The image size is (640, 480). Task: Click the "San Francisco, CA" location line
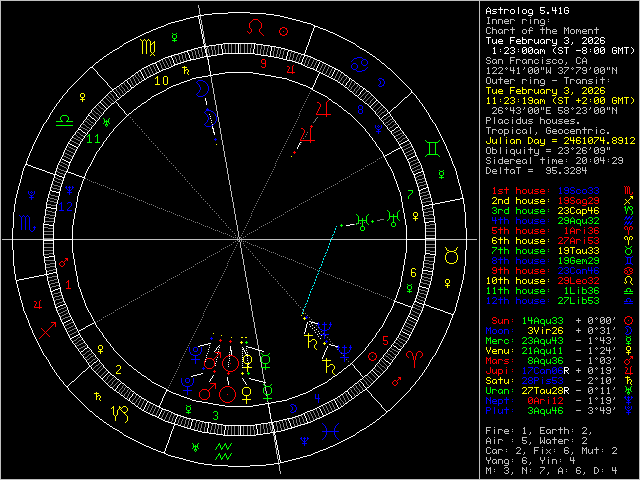click(526, 59)
